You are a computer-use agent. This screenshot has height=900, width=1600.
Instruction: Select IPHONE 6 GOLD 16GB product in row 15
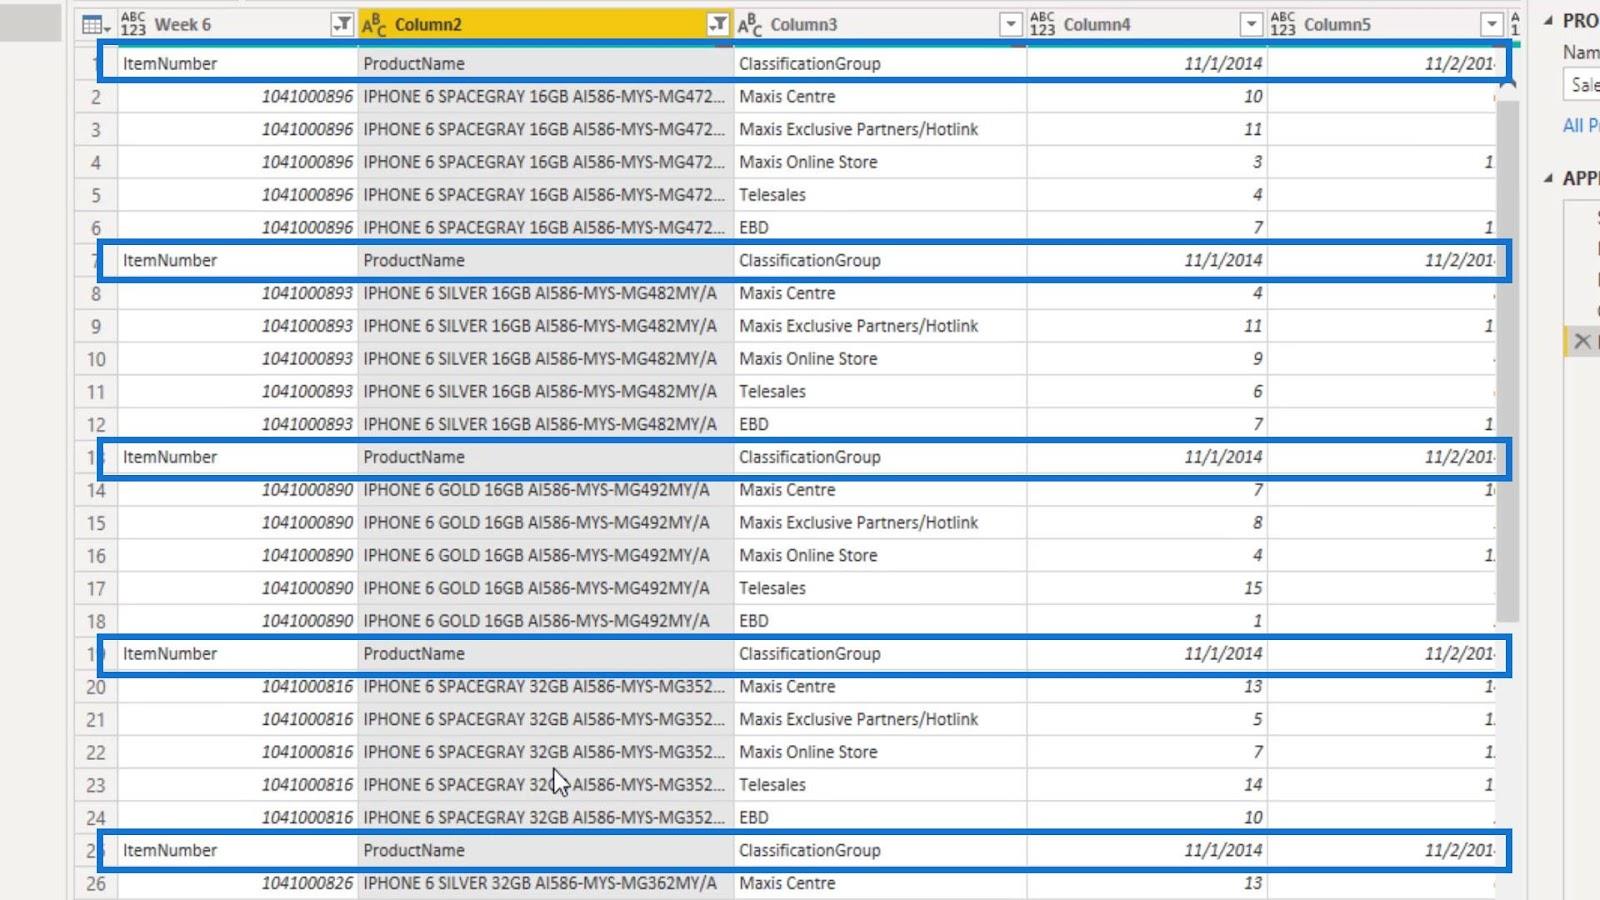pos(546,523)
